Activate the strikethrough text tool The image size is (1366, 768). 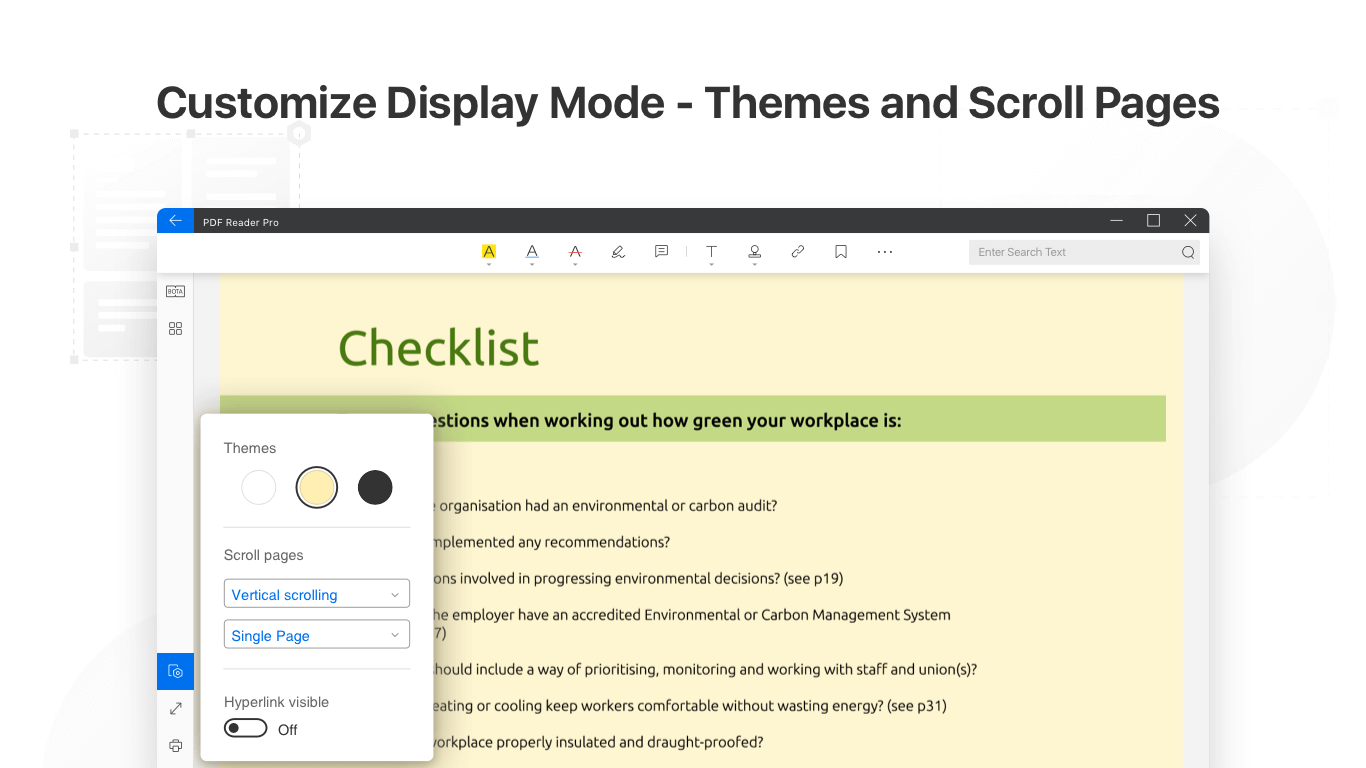(x=575, y=252)
